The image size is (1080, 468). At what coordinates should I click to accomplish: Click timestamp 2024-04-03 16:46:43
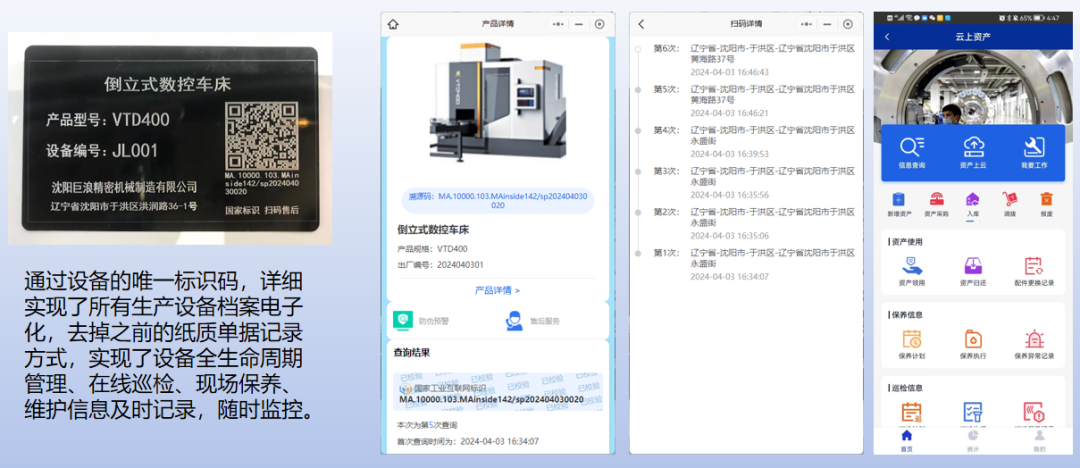point(729,72)
